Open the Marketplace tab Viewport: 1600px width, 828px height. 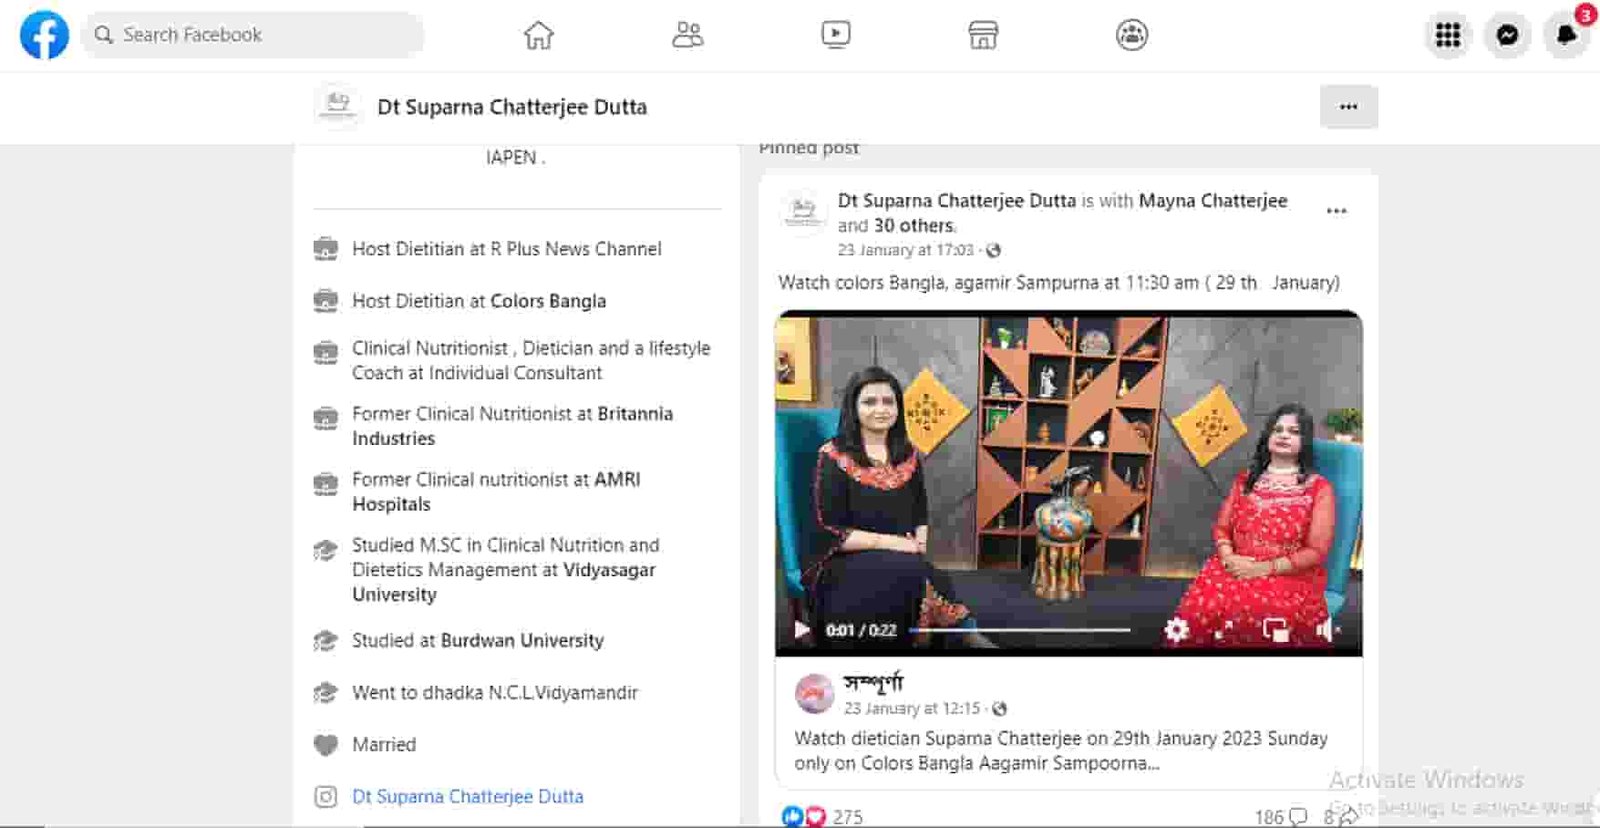(x=983, y=35)
